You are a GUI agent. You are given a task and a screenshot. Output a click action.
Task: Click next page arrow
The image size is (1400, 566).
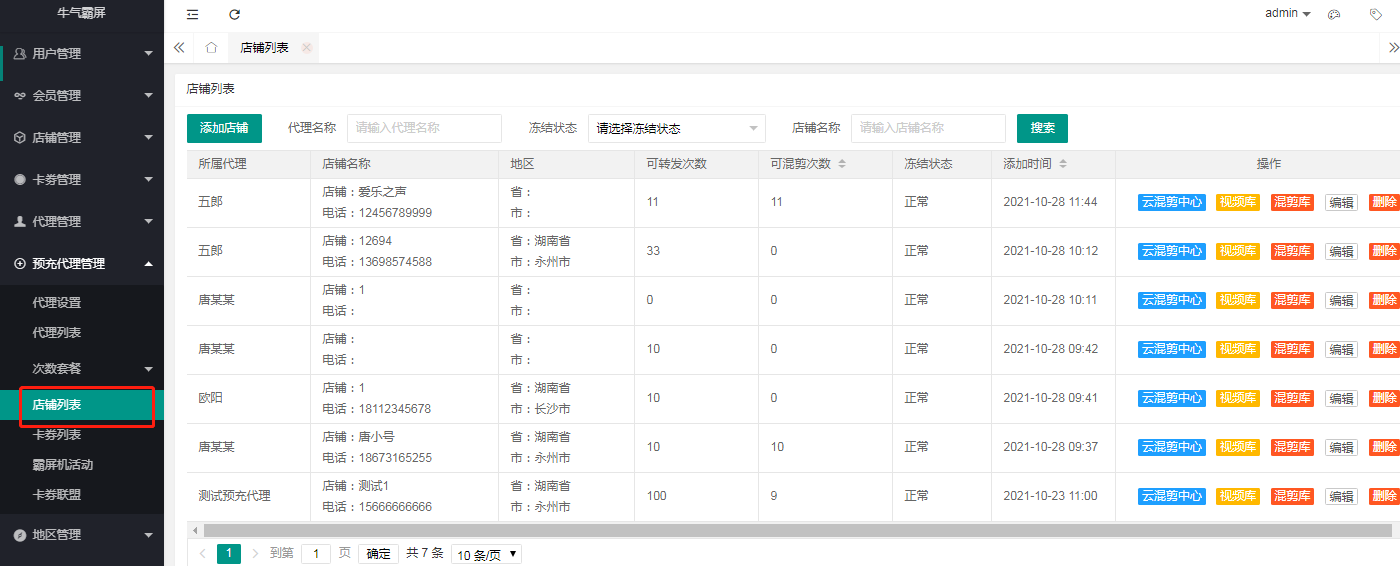coord(255,553)
